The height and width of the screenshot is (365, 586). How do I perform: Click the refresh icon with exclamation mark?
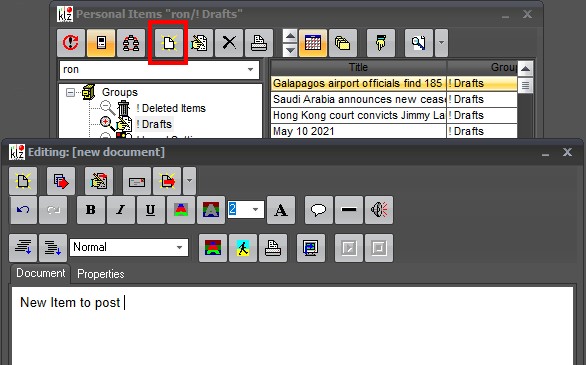pos(71,43)
